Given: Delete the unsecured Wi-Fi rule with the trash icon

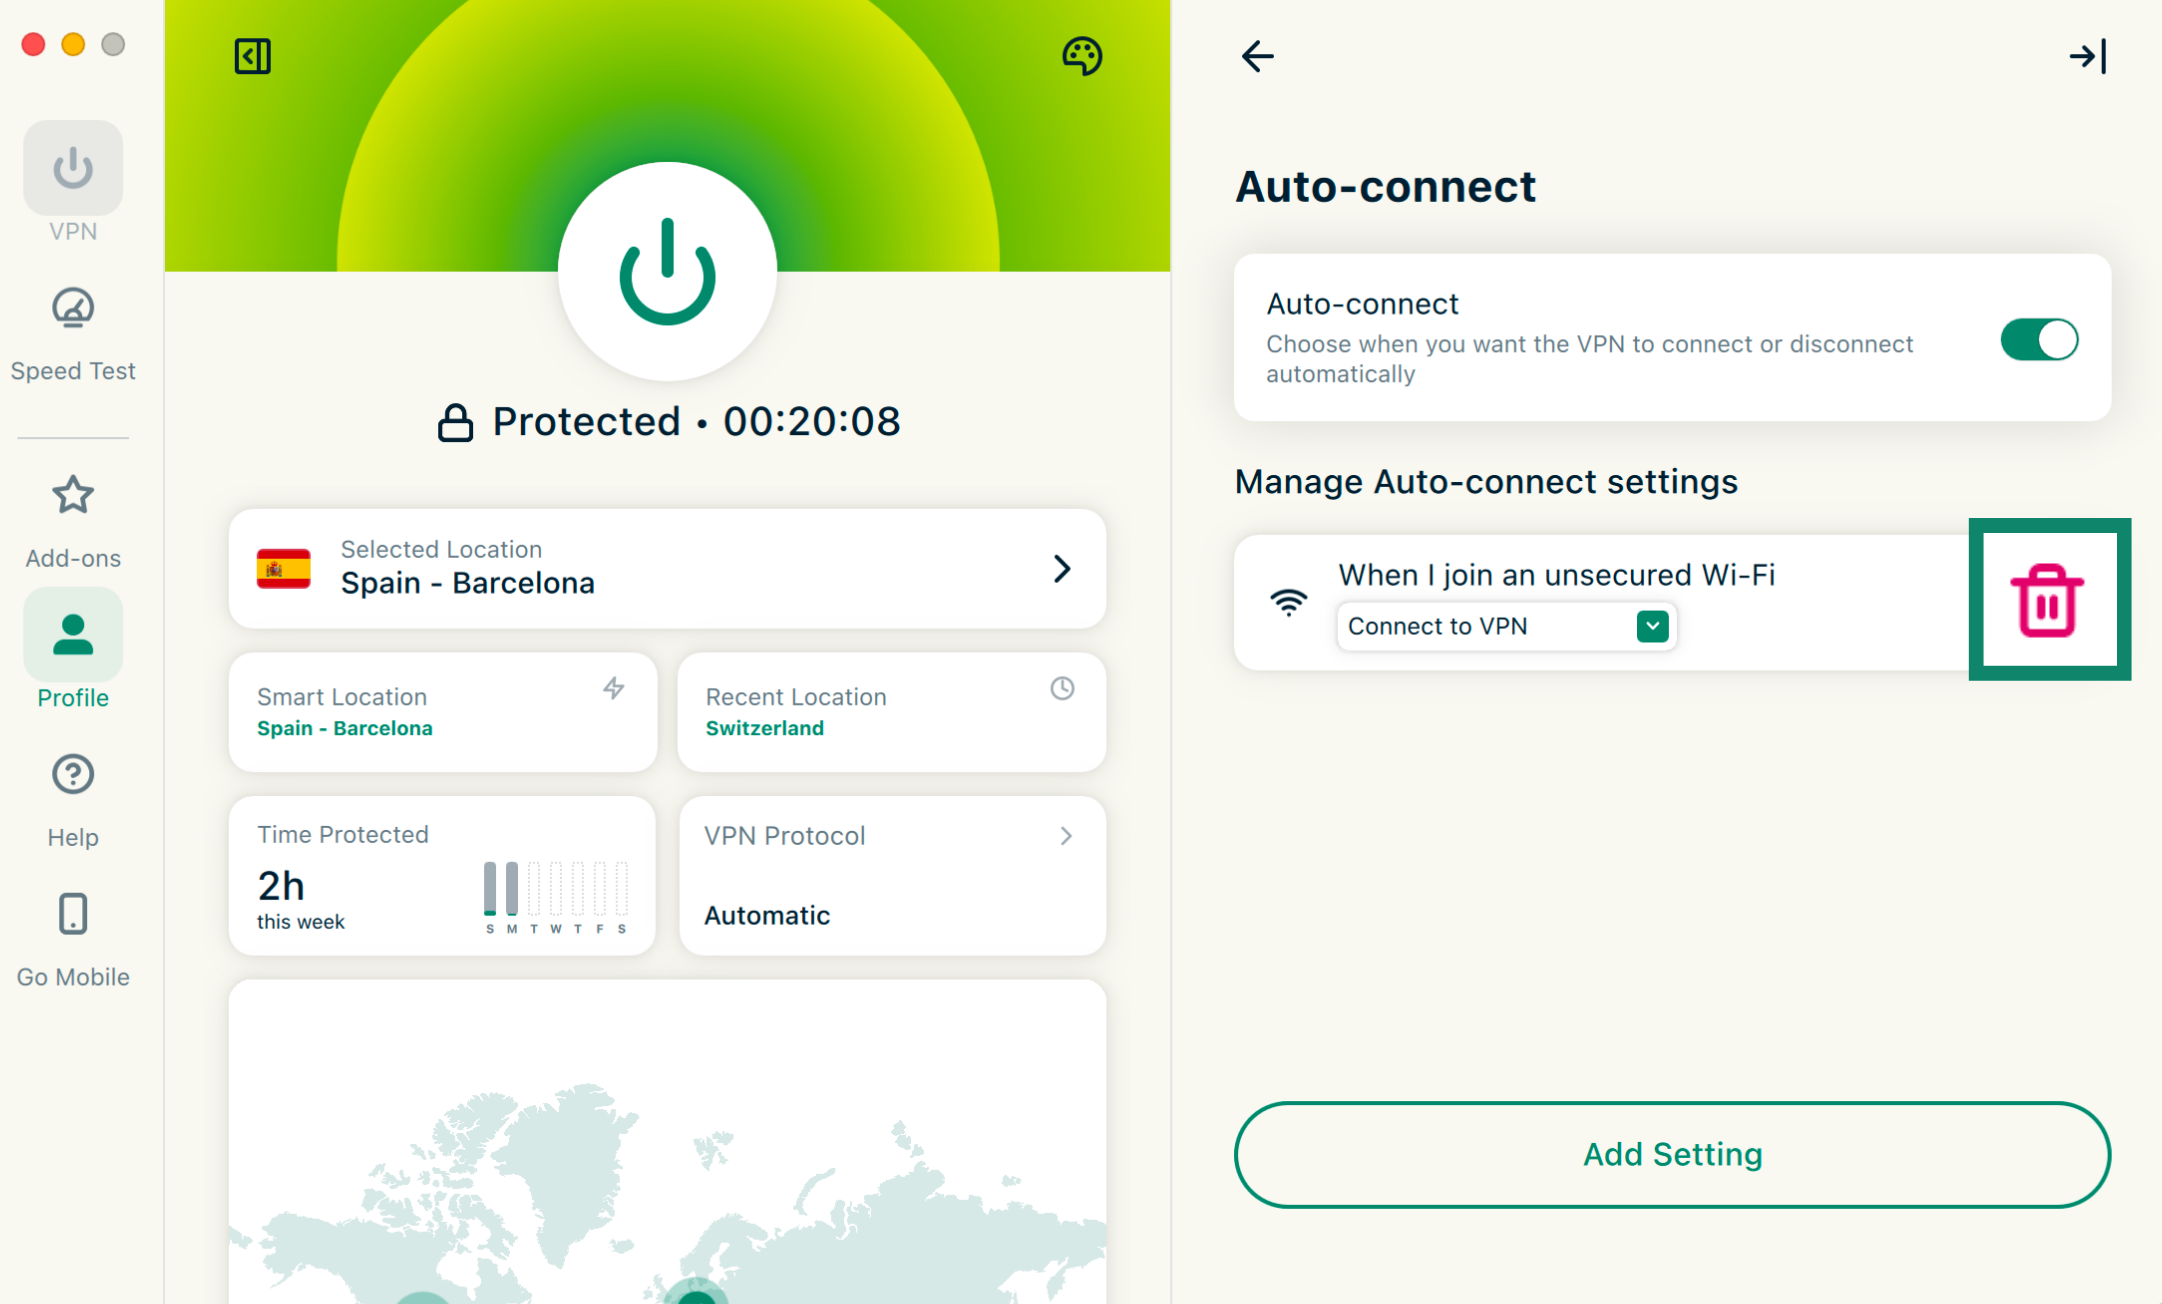Looking at the screenshot, I should (2047, 600).
